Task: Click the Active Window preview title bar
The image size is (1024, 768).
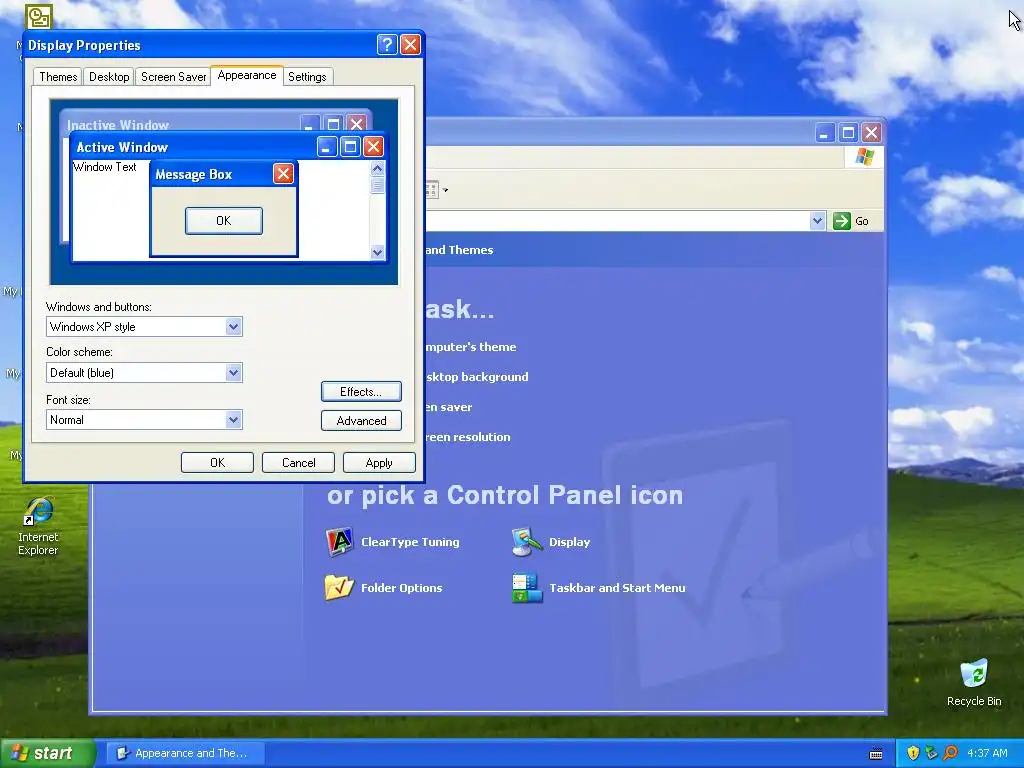Action: (229, 147)
